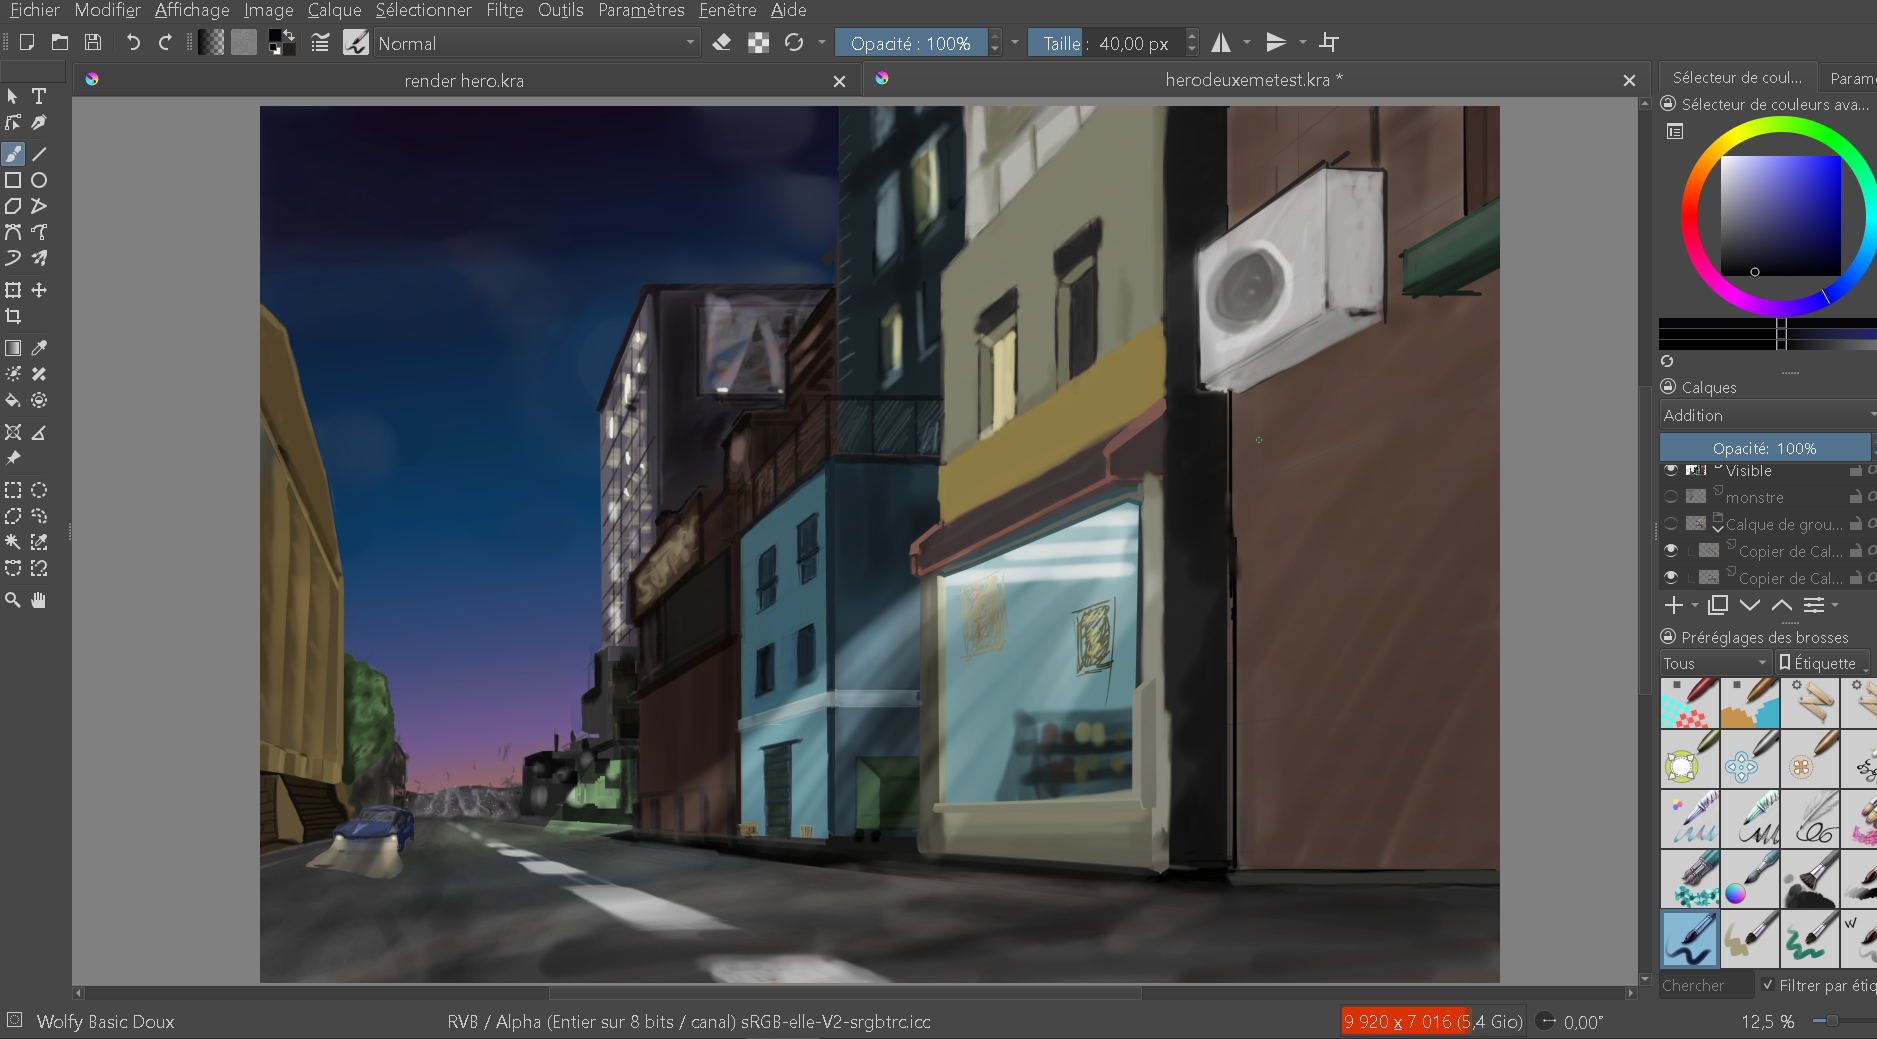Click the Étiquette button
The height and width of the screenshot is (1039, 1877).
click(1822, 663)
